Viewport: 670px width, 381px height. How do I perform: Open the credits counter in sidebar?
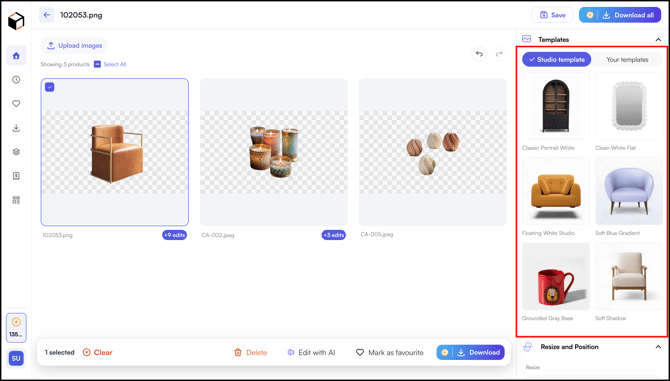click(16, 328)
